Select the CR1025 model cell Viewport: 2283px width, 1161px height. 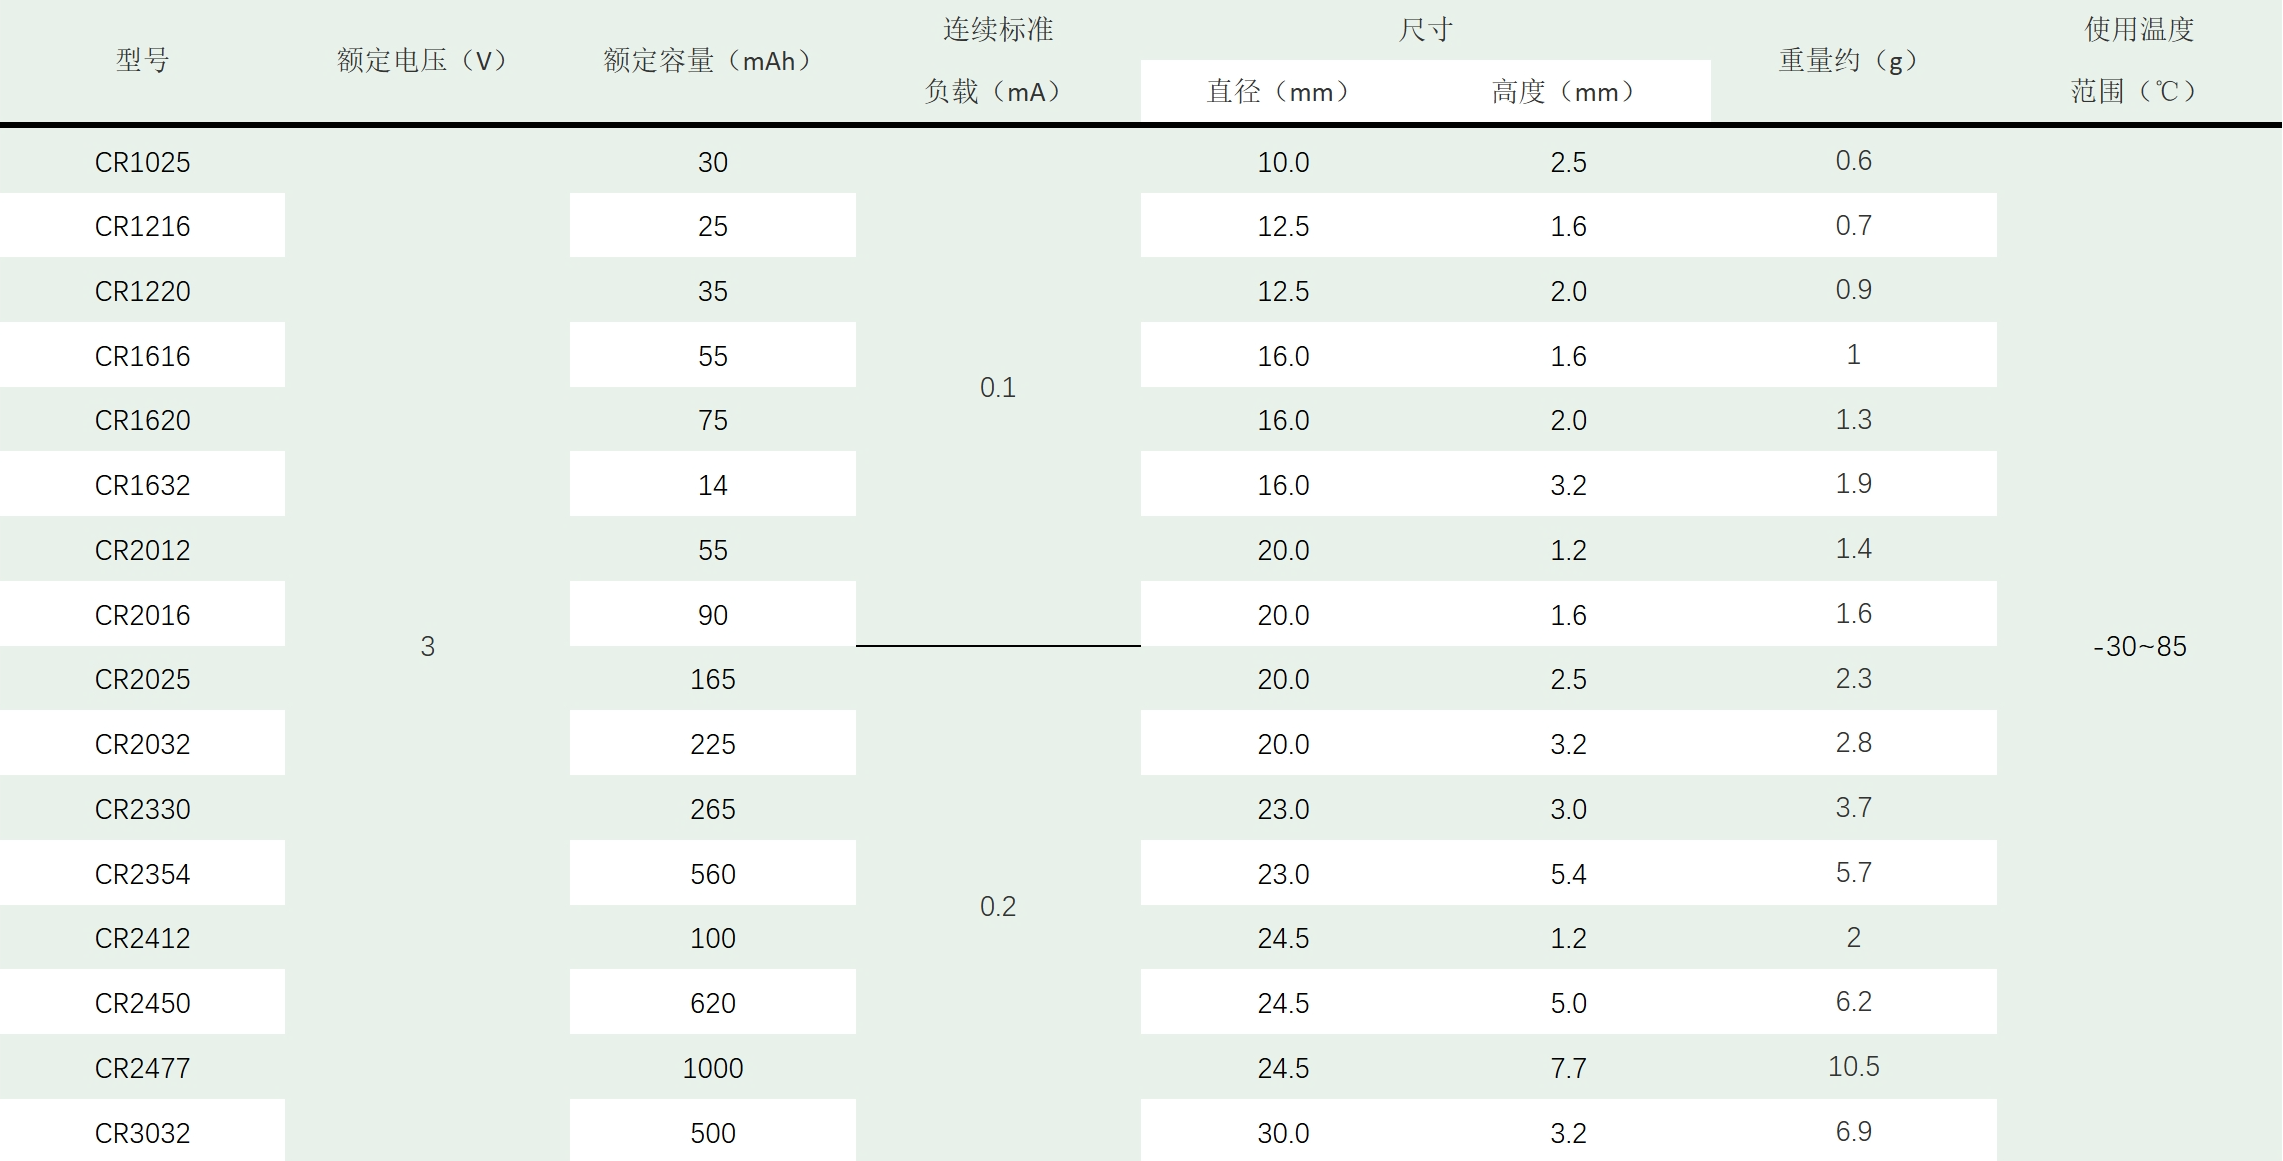[142, 162]
